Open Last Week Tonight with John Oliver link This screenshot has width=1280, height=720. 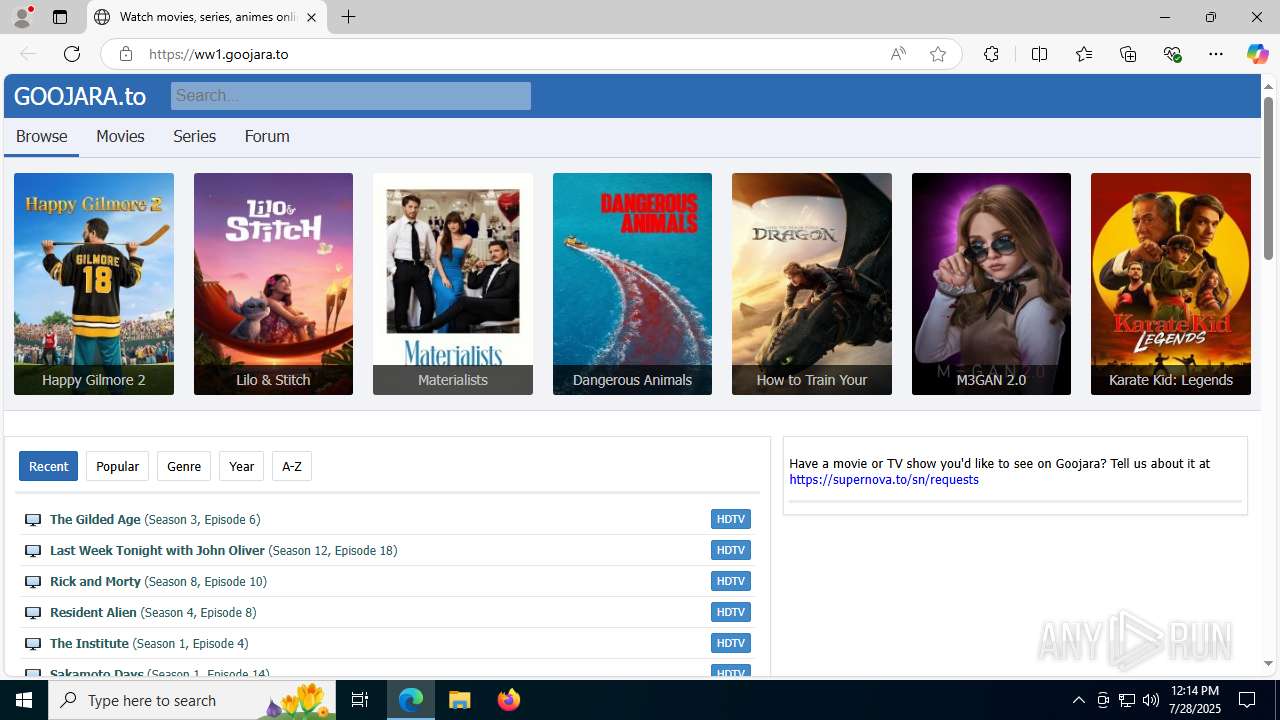tap(223, 550)
